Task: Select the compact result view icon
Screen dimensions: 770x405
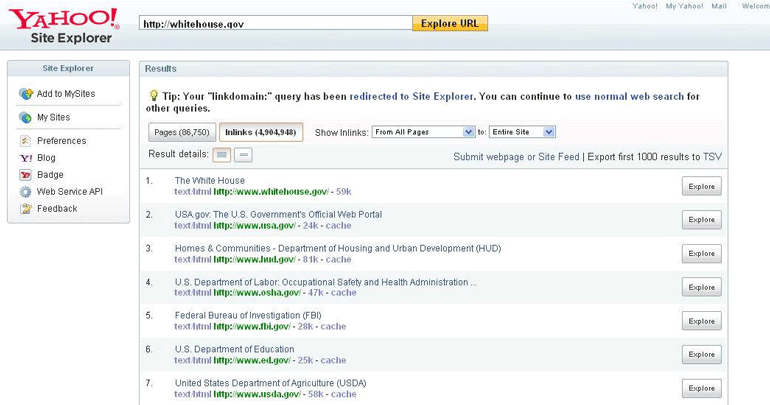Action: pyautogui.click(x=243, y=155)
